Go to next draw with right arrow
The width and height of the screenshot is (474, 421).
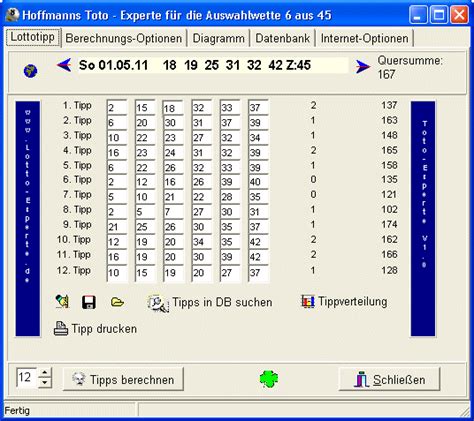(x=363, y=67)
